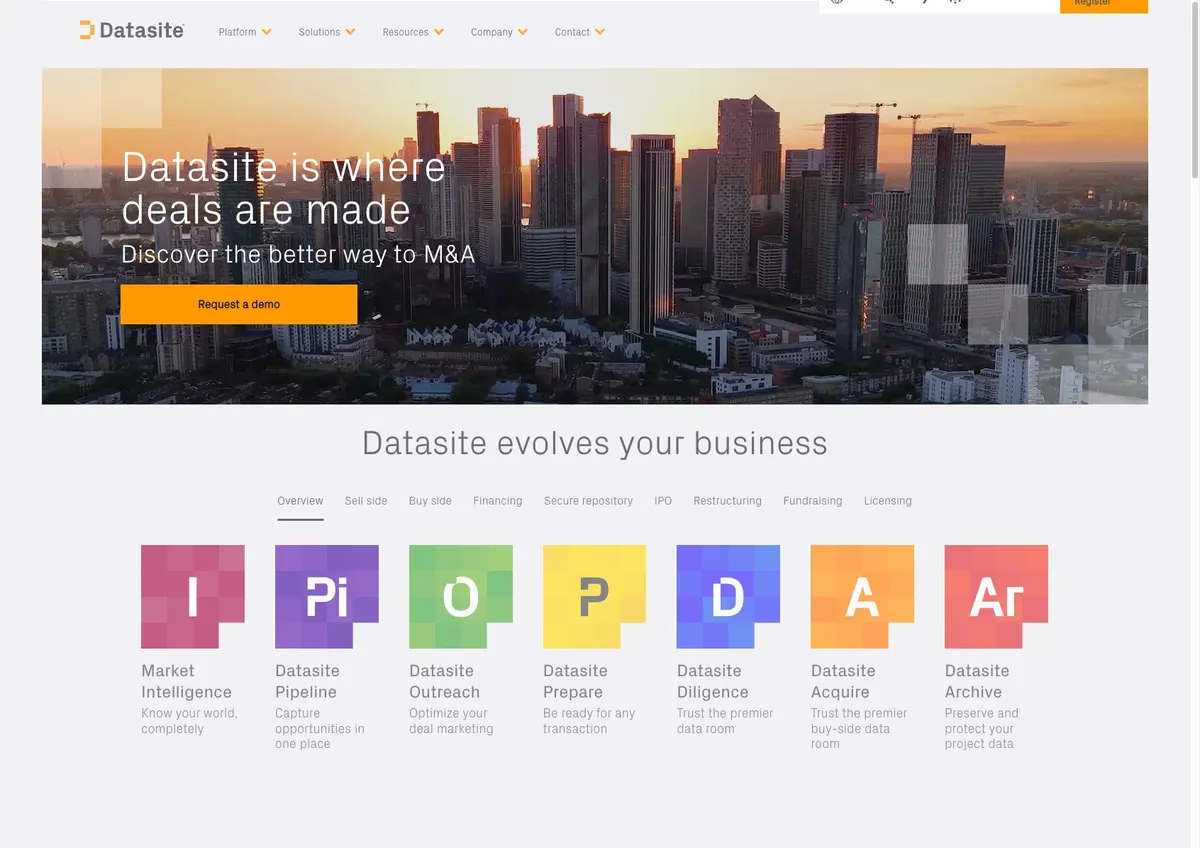The height and width of the screenshot is (848, 1200).
Task: Click 'Capture opportunities in one place' text
Action: point(320,729)
